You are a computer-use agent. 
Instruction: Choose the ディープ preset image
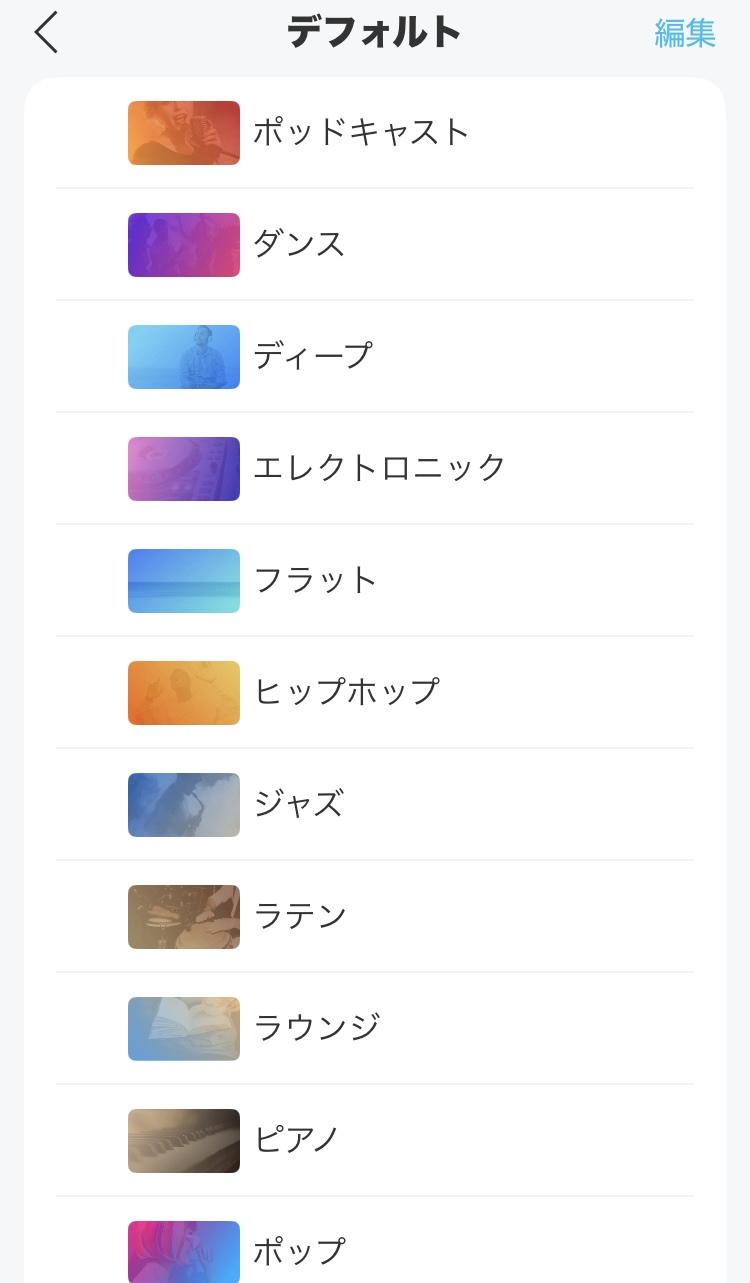(184, 356)
